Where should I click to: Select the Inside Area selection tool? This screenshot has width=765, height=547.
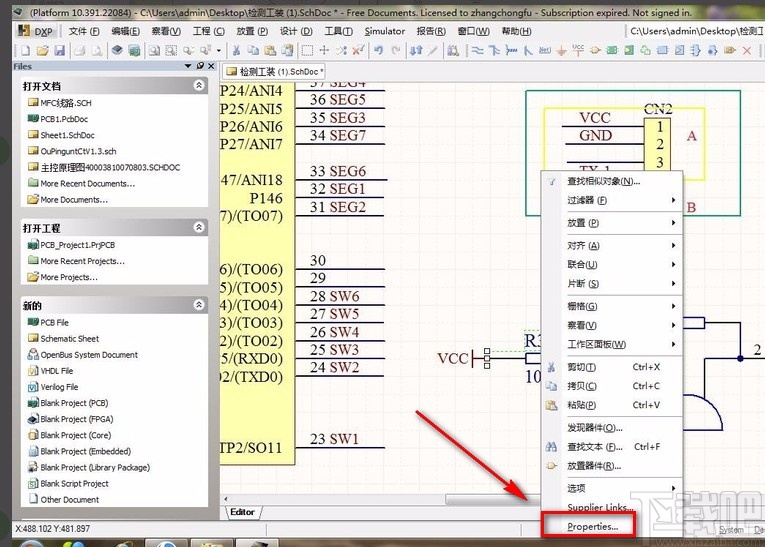tap(307, 50)
